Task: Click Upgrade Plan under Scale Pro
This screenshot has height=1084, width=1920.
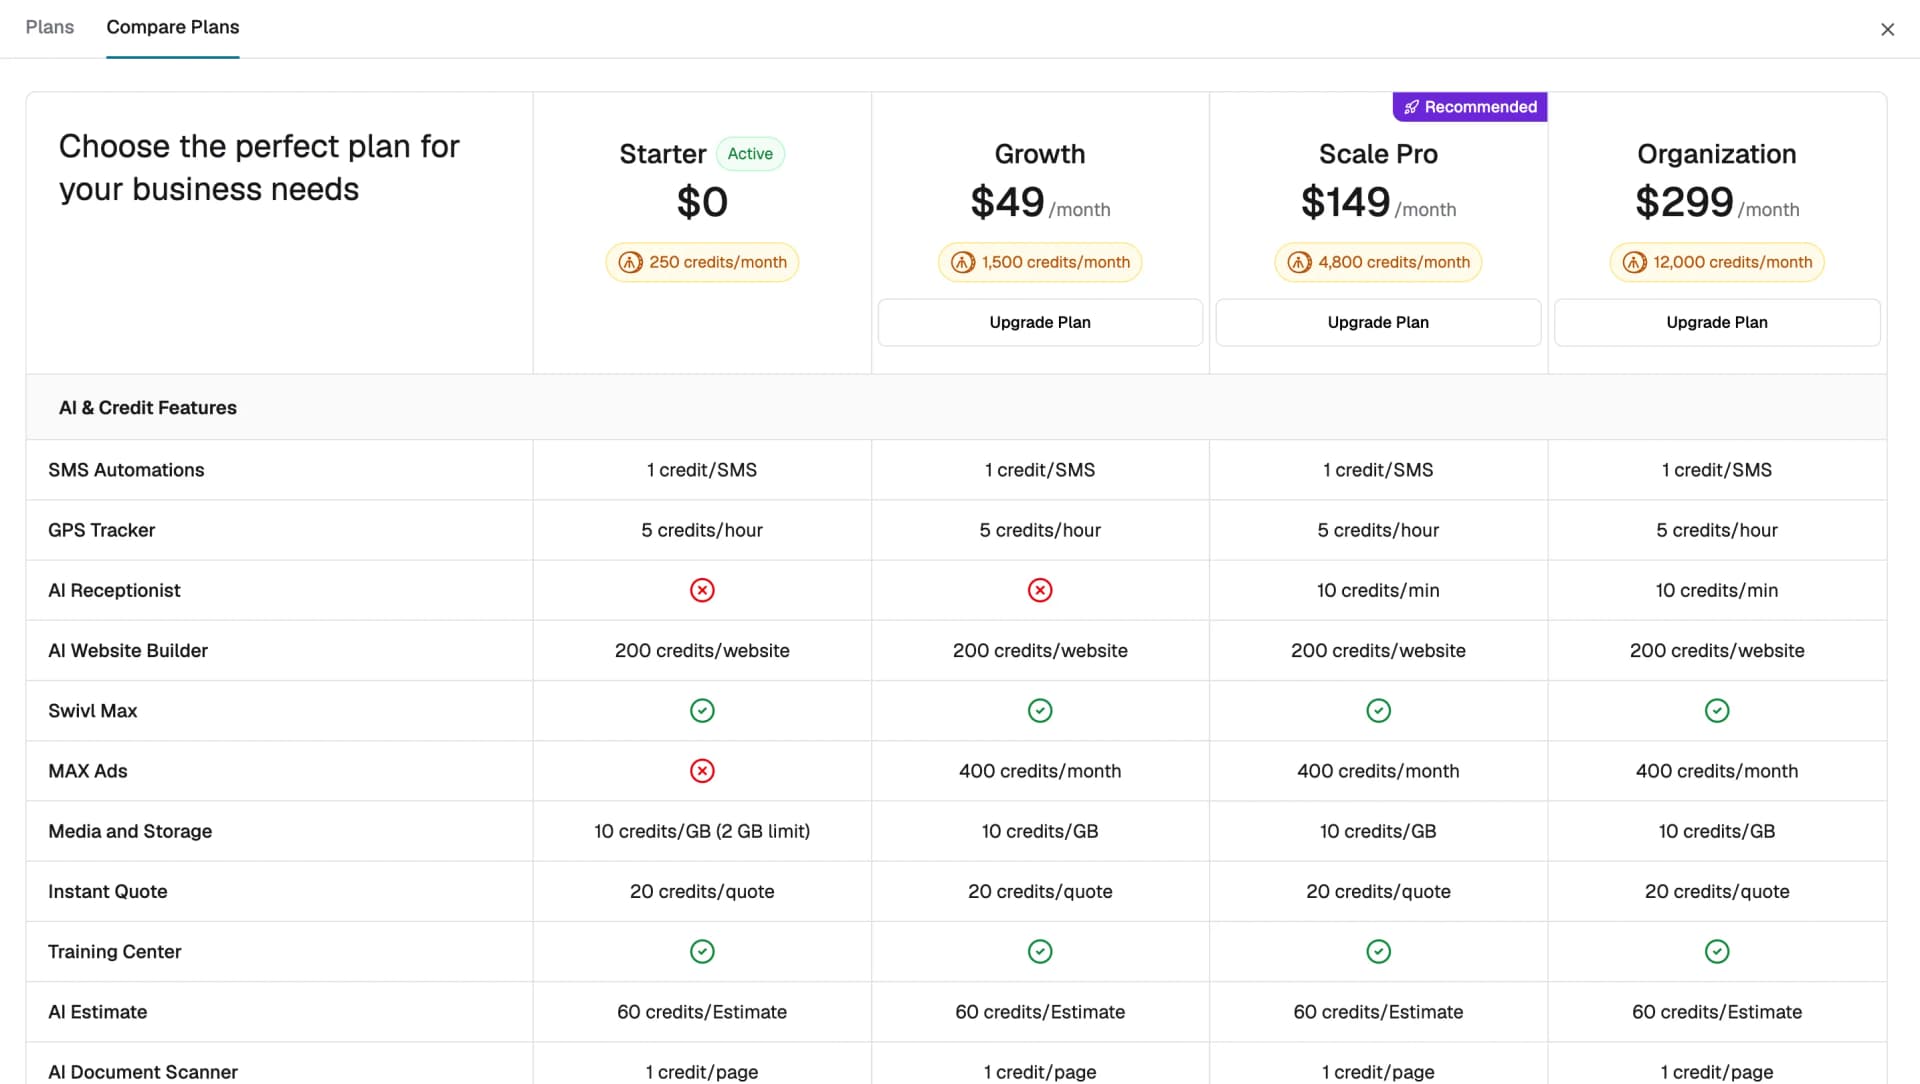Action: (x=1378, y=322)
